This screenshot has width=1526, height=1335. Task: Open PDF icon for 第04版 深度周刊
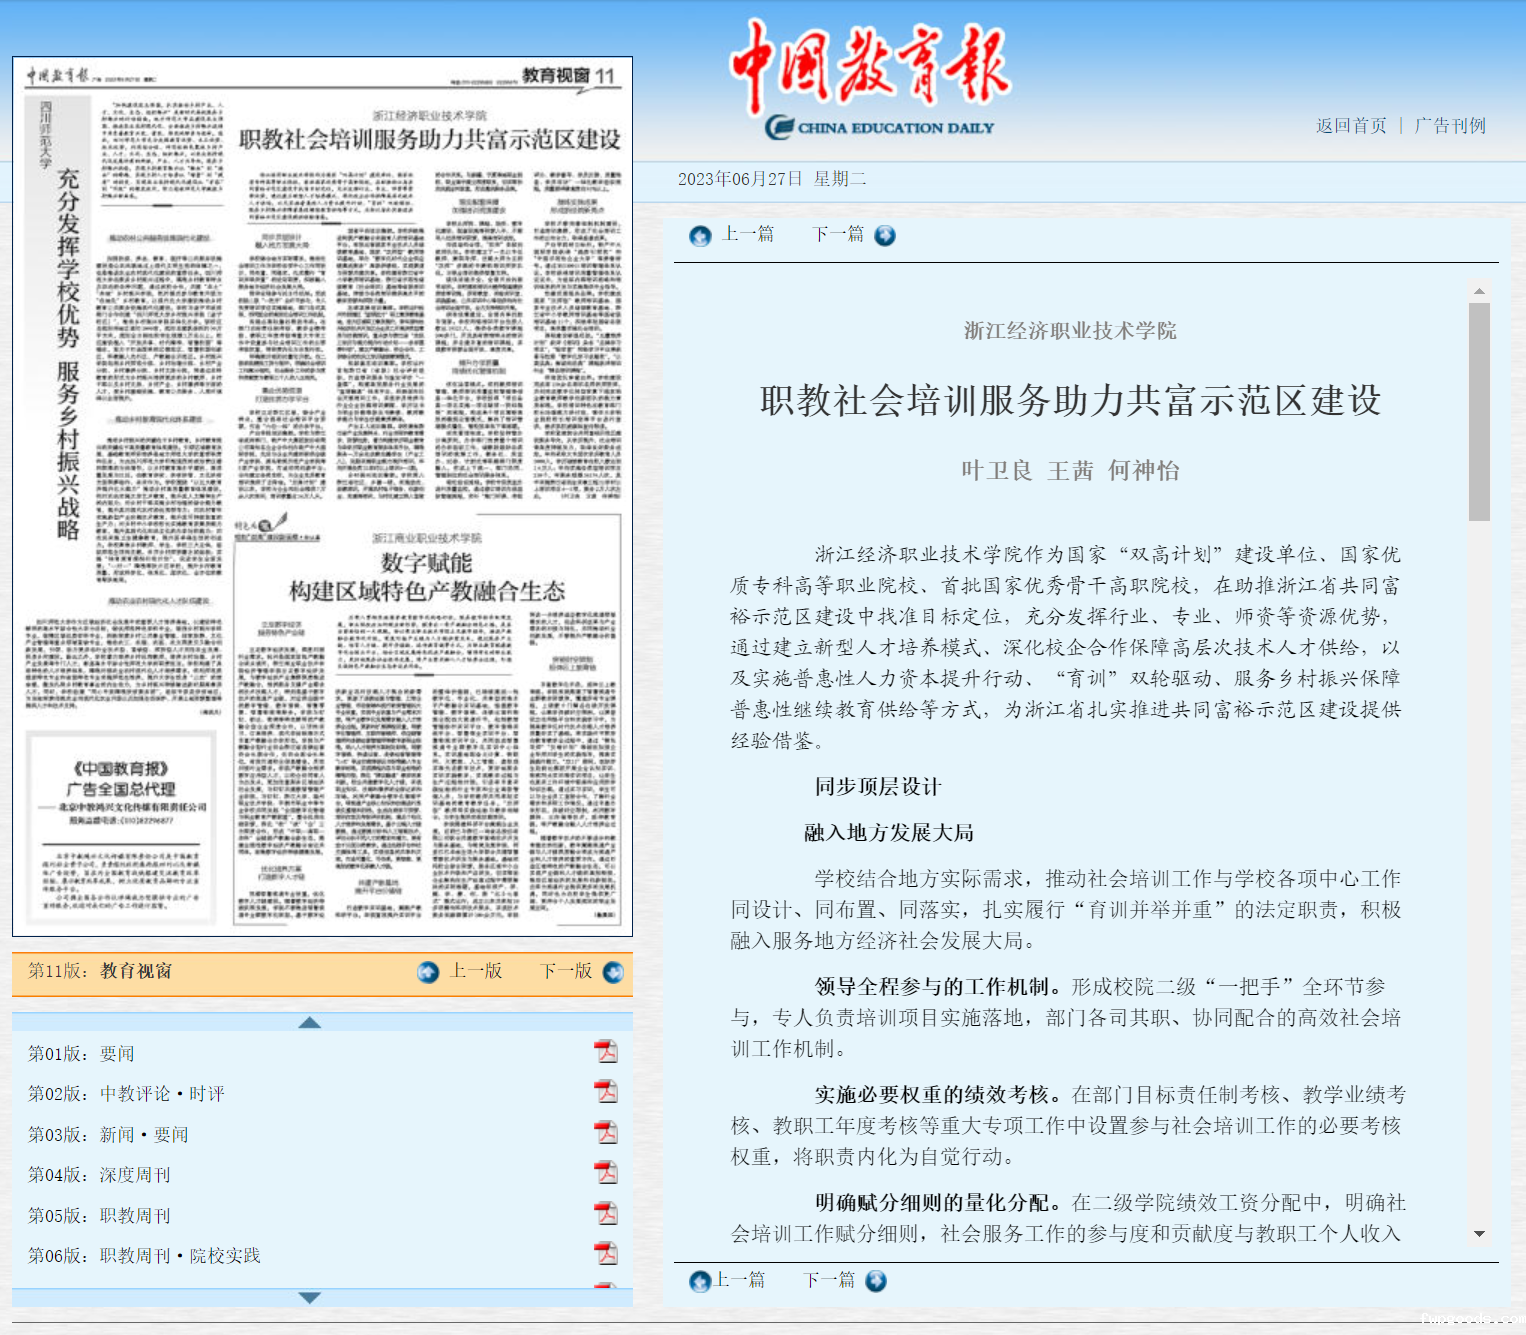[606, 1173]
